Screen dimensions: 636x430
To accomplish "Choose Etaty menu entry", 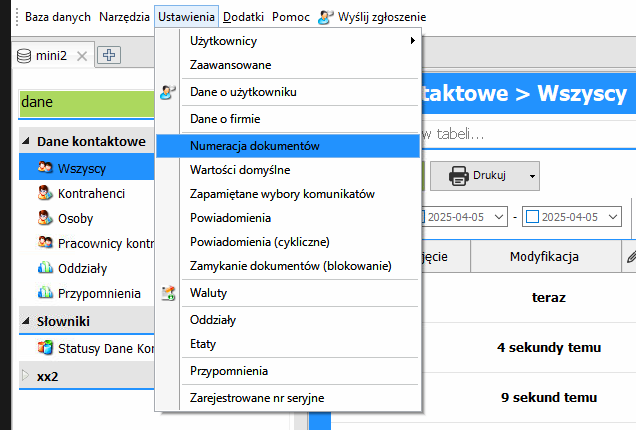I will [288, 344].
